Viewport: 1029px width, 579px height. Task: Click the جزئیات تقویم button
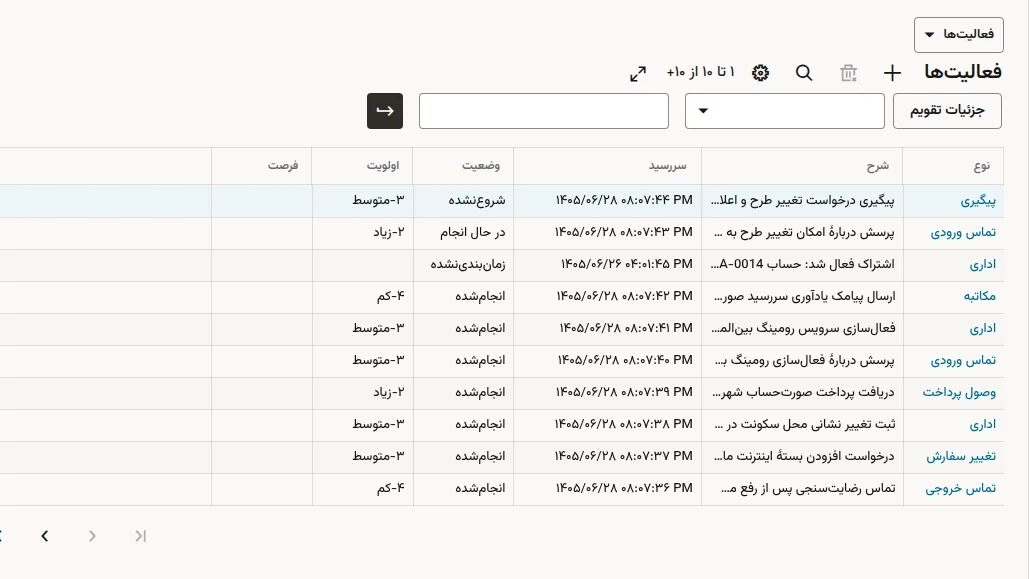(x=947, y=111)
